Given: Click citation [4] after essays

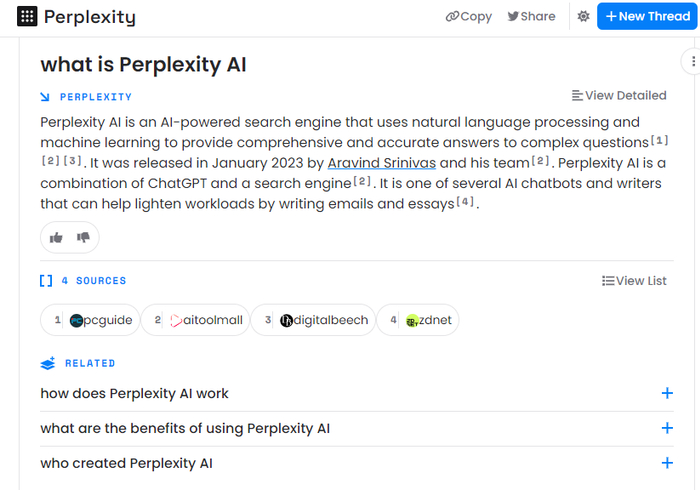Looking at the screenshot, I should (465, 203).
